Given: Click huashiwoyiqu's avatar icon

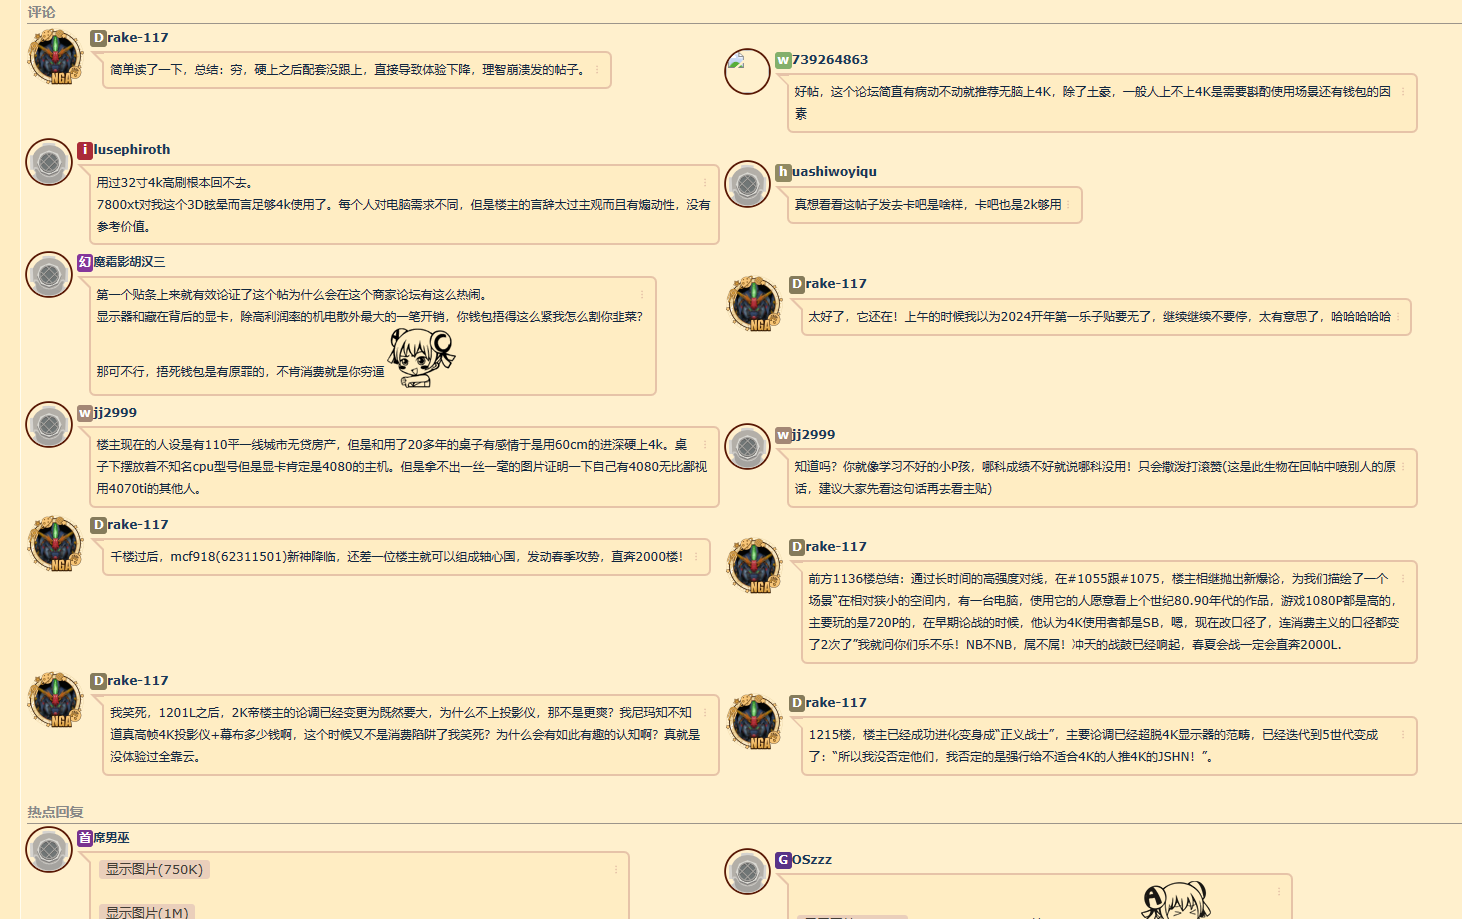Looking at the screenshot, I should pos(746,184).
